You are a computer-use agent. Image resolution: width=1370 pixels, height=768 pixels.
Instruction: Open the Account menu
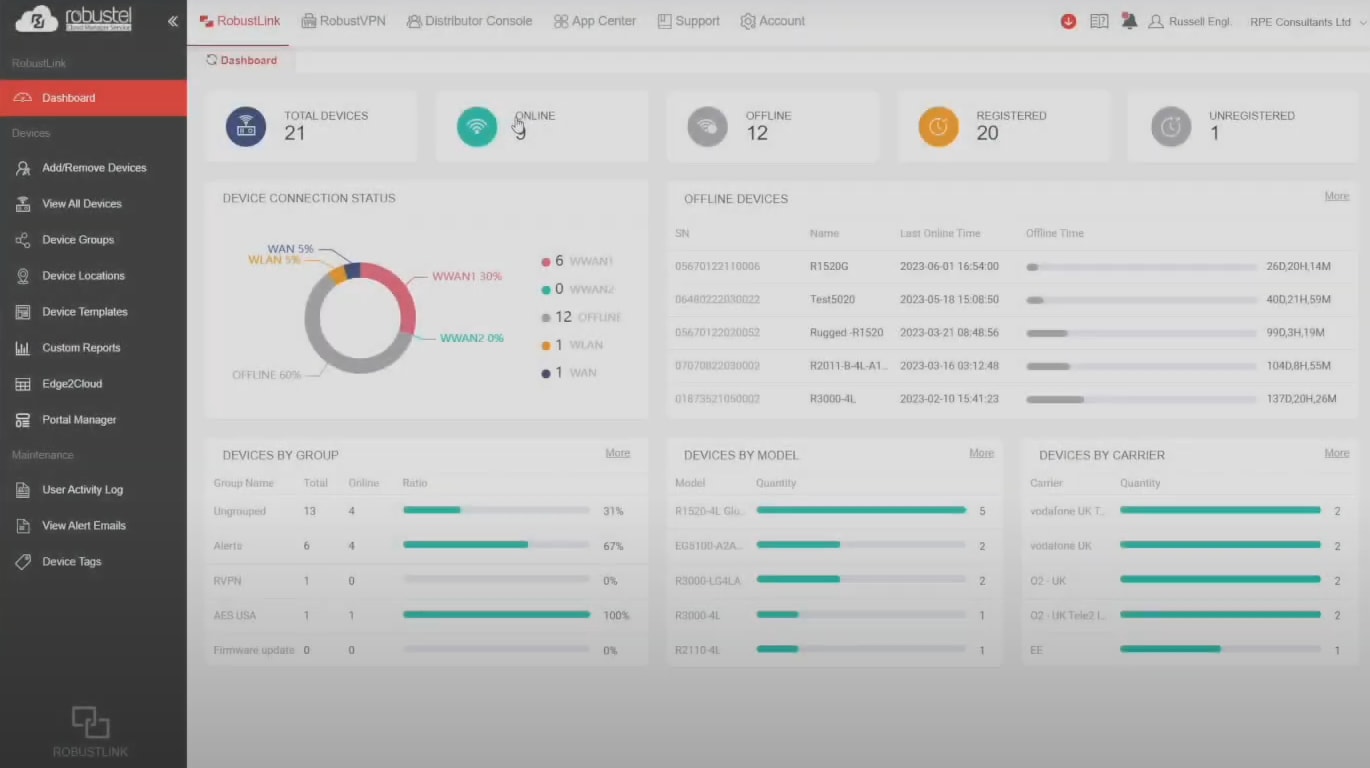click(773, 21)
